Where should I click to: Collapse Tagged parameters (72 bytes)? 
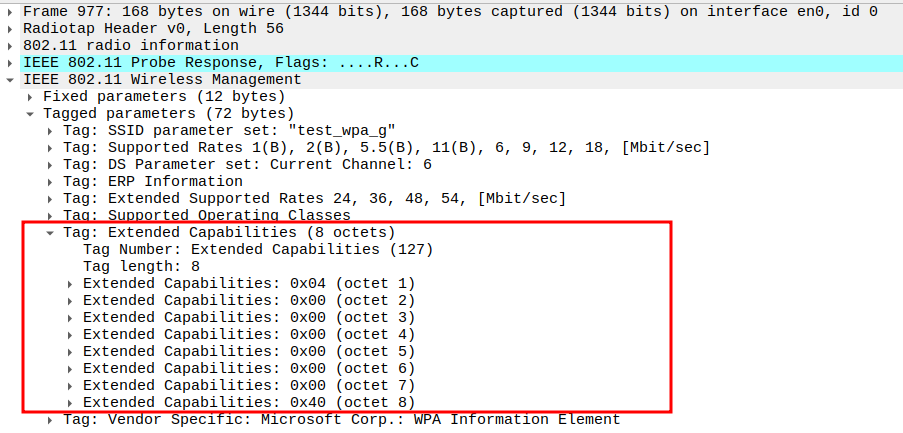[30, 114]
